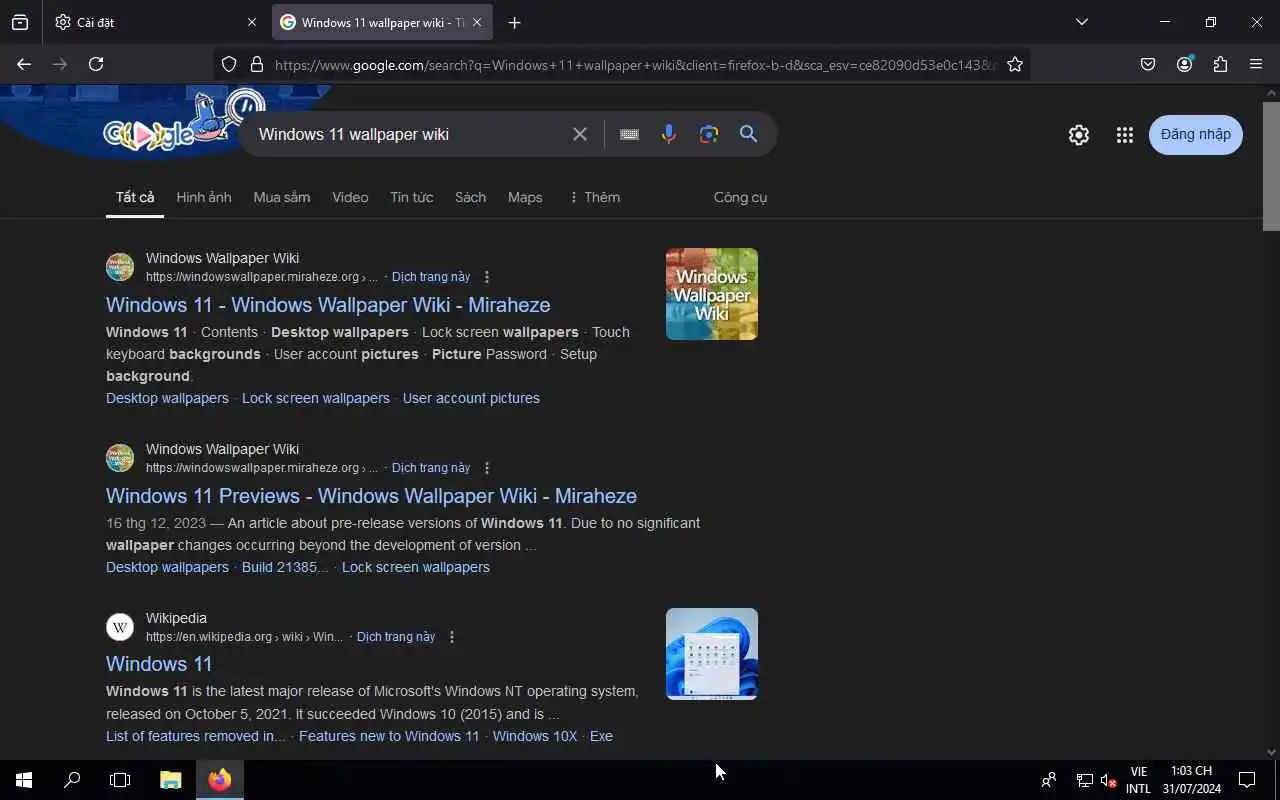The height and width of the screenshot is (800, 1280).
Task: Select the Video filter
Action: pos(350,197)
